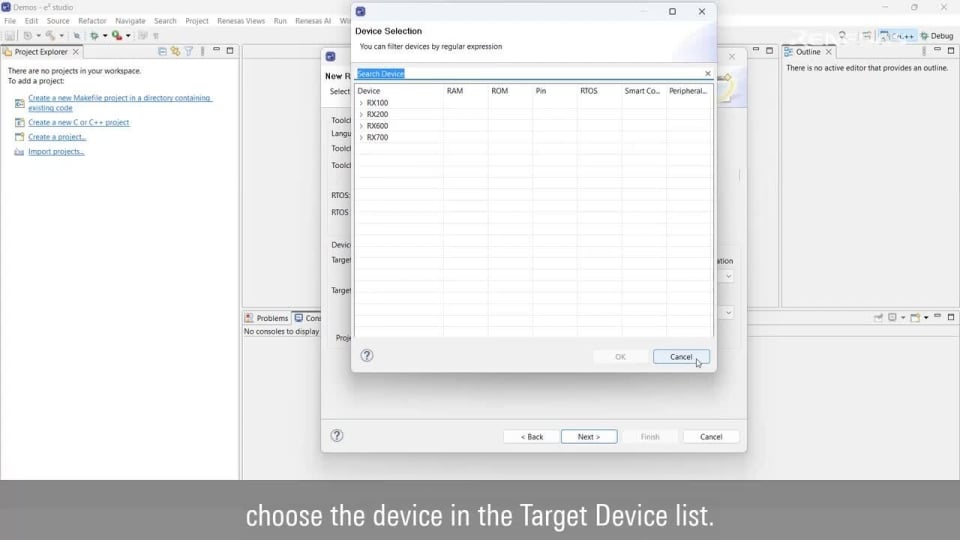The image size is (960, 540).
Task: Open Outline view menu (three dots)
Action: point(923,52)
